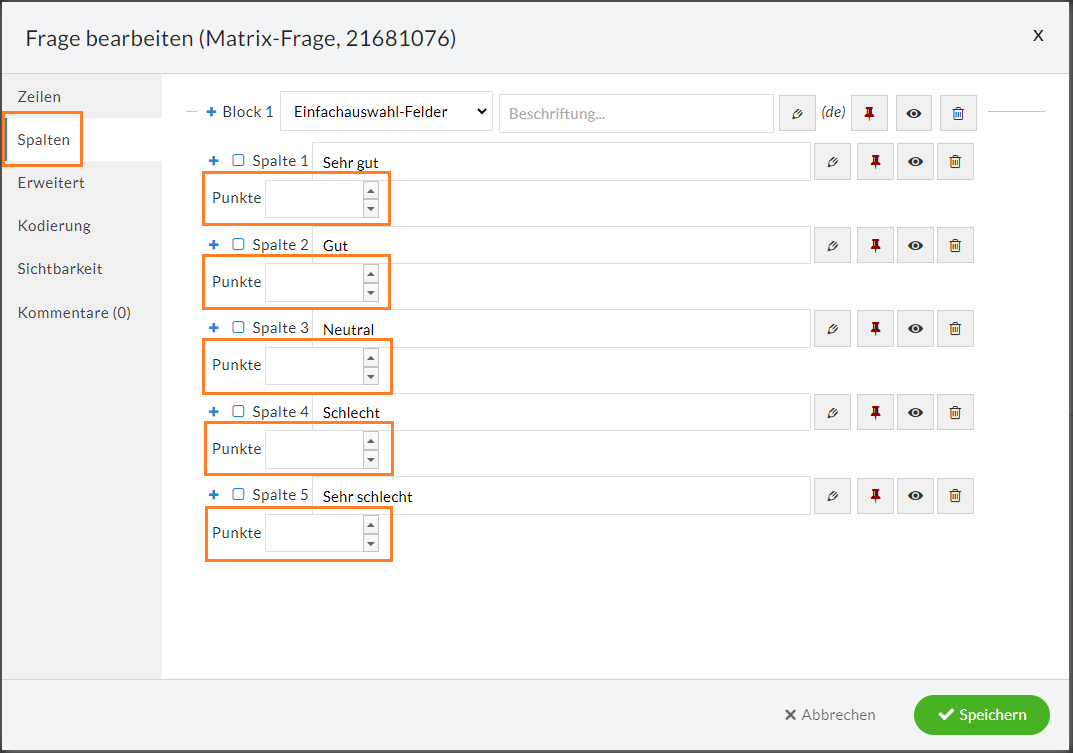Delete Block 1 using trash icon
Viewport: 1073px width, 753px height.
click(x=958, y=113)
